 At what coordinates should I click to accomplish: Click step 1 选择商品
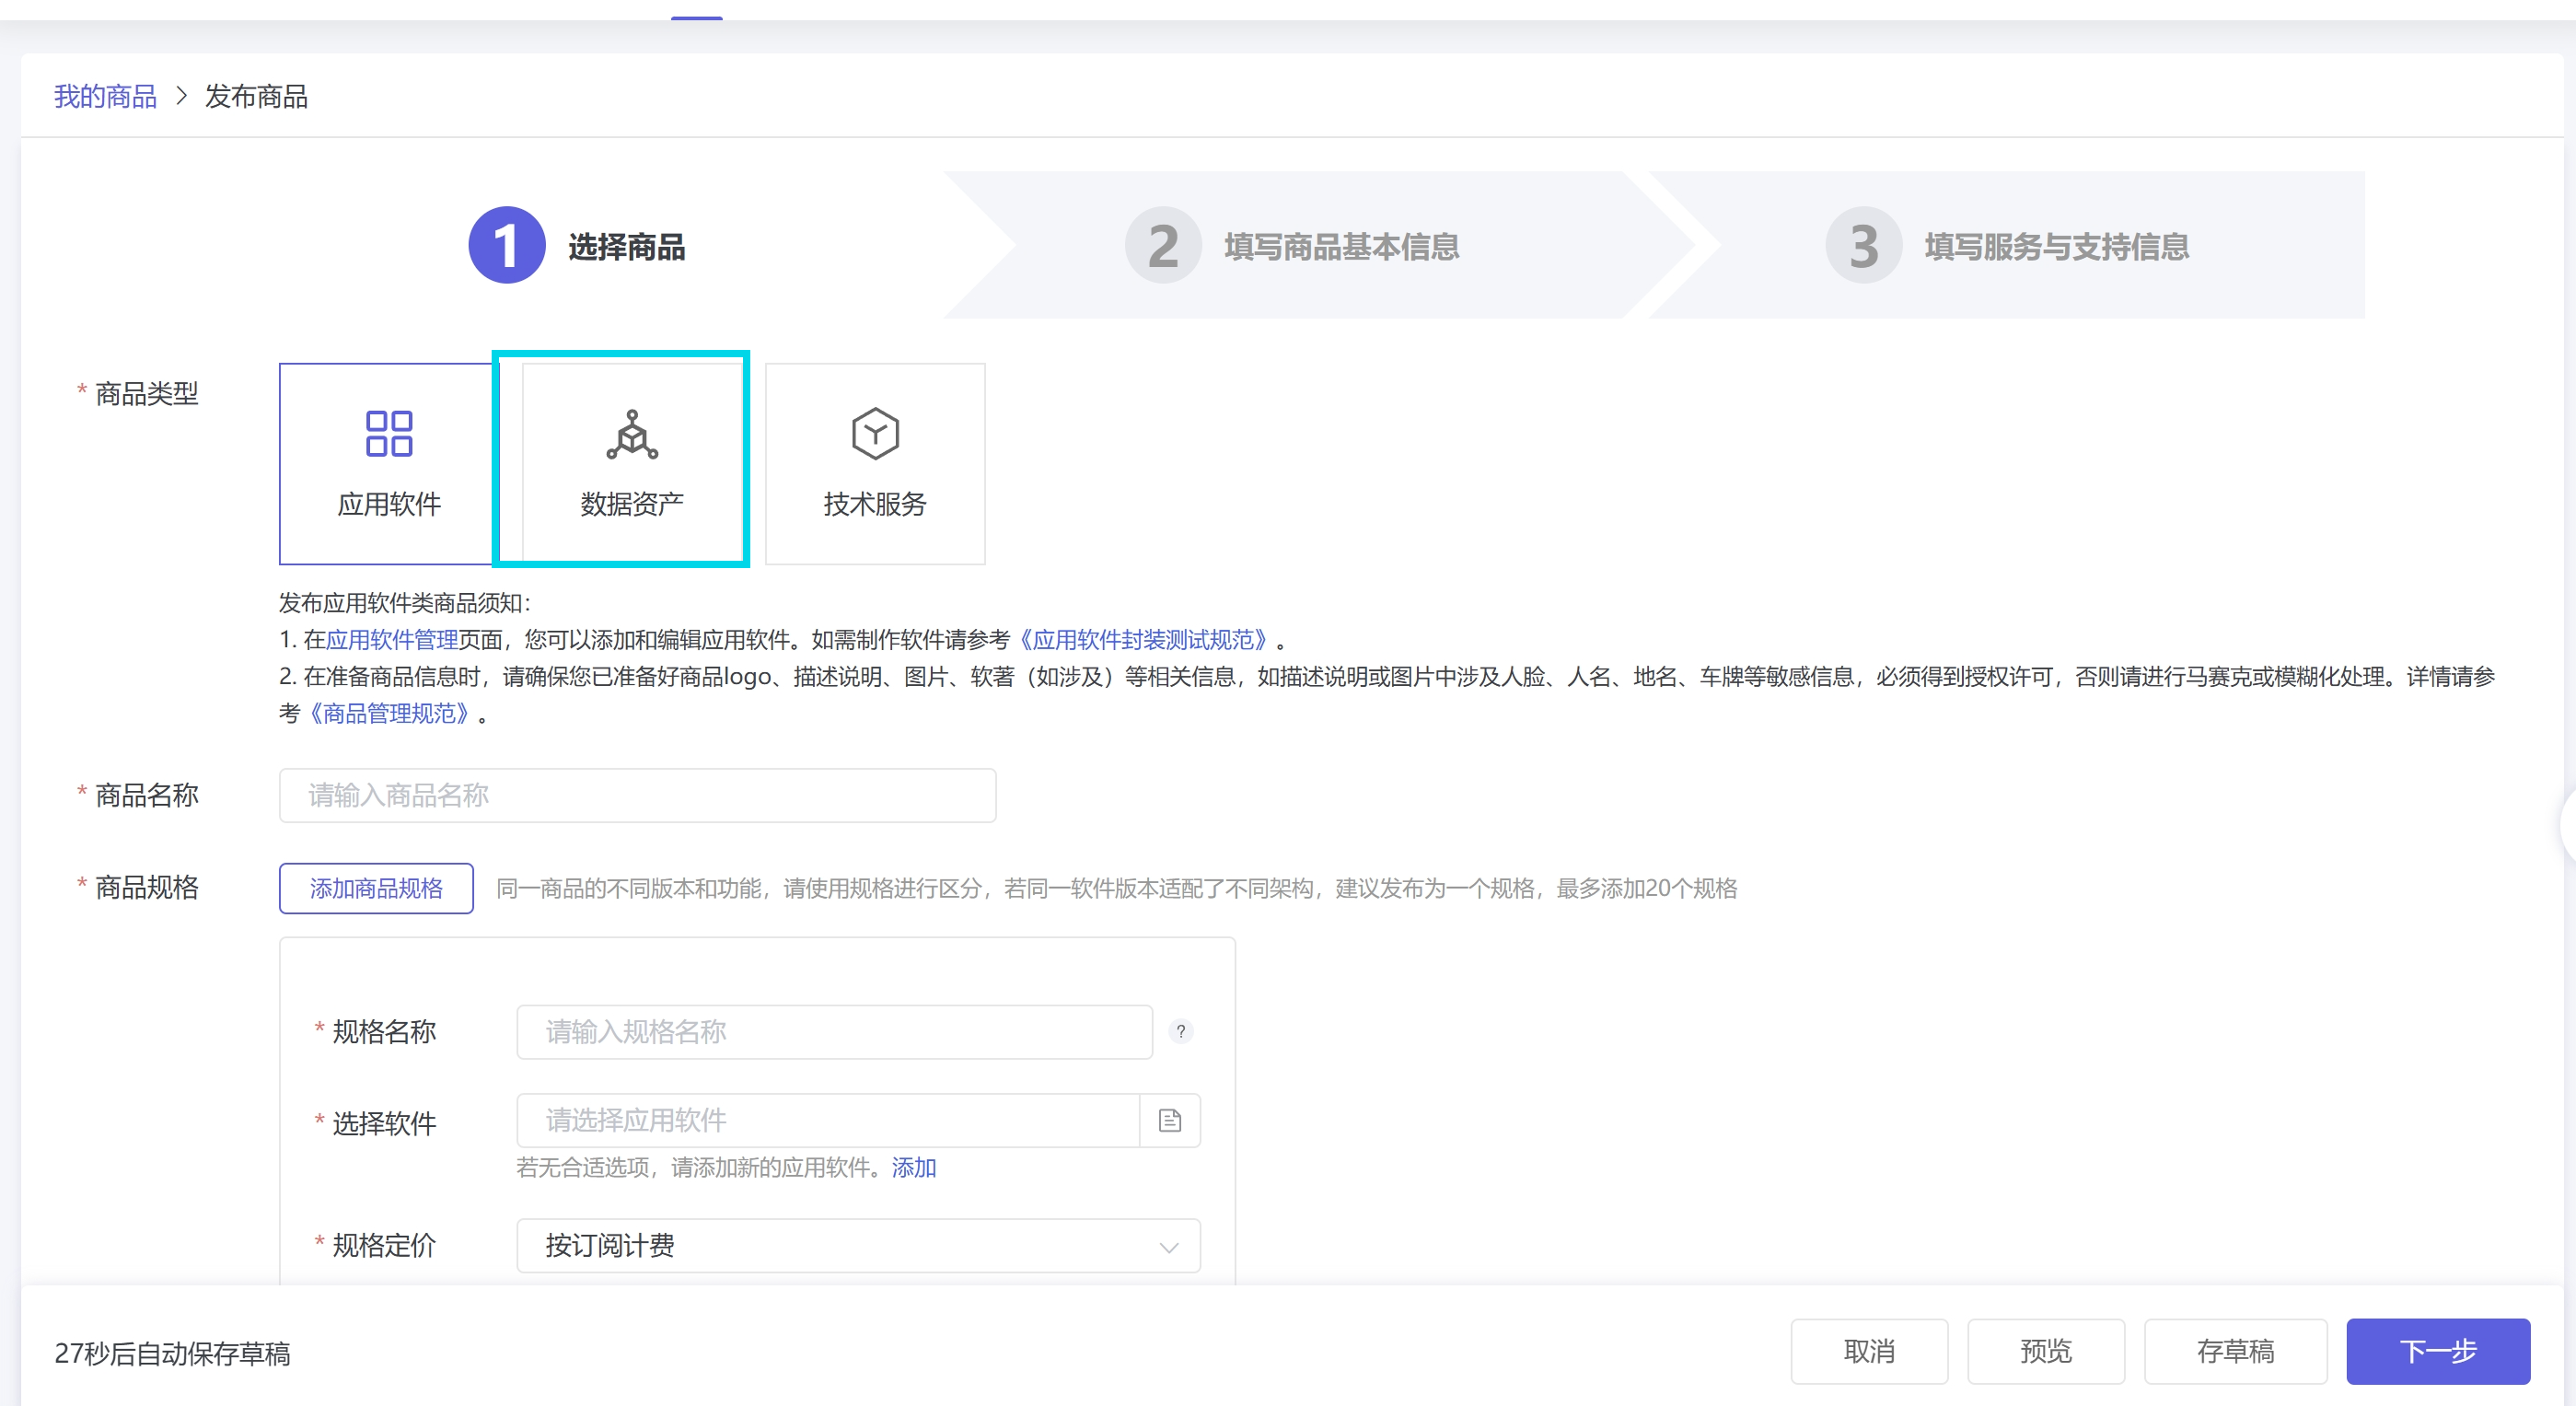point(577,245)
